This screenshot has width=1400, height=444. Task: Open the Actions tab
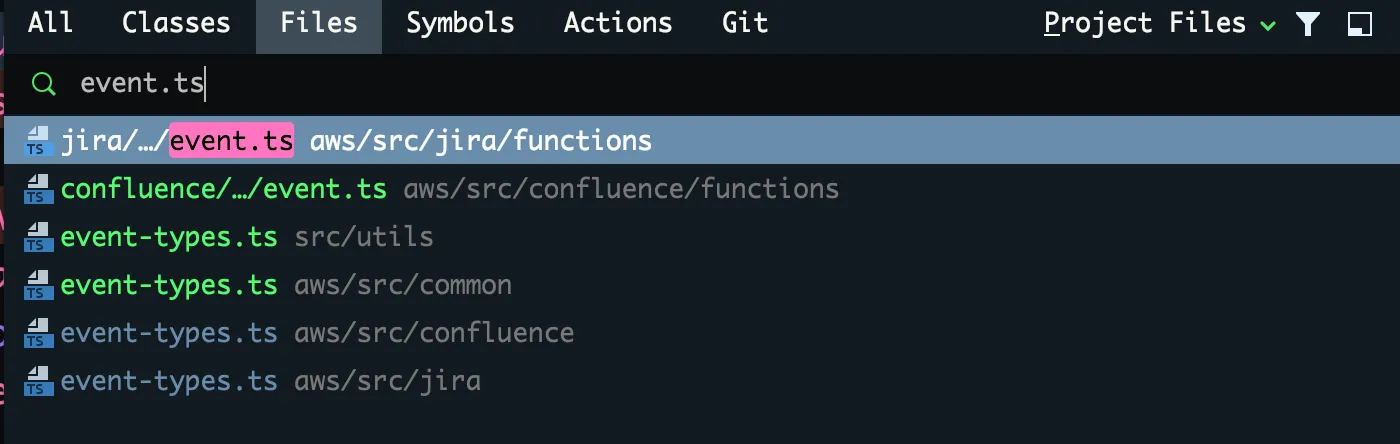point(618,23)
